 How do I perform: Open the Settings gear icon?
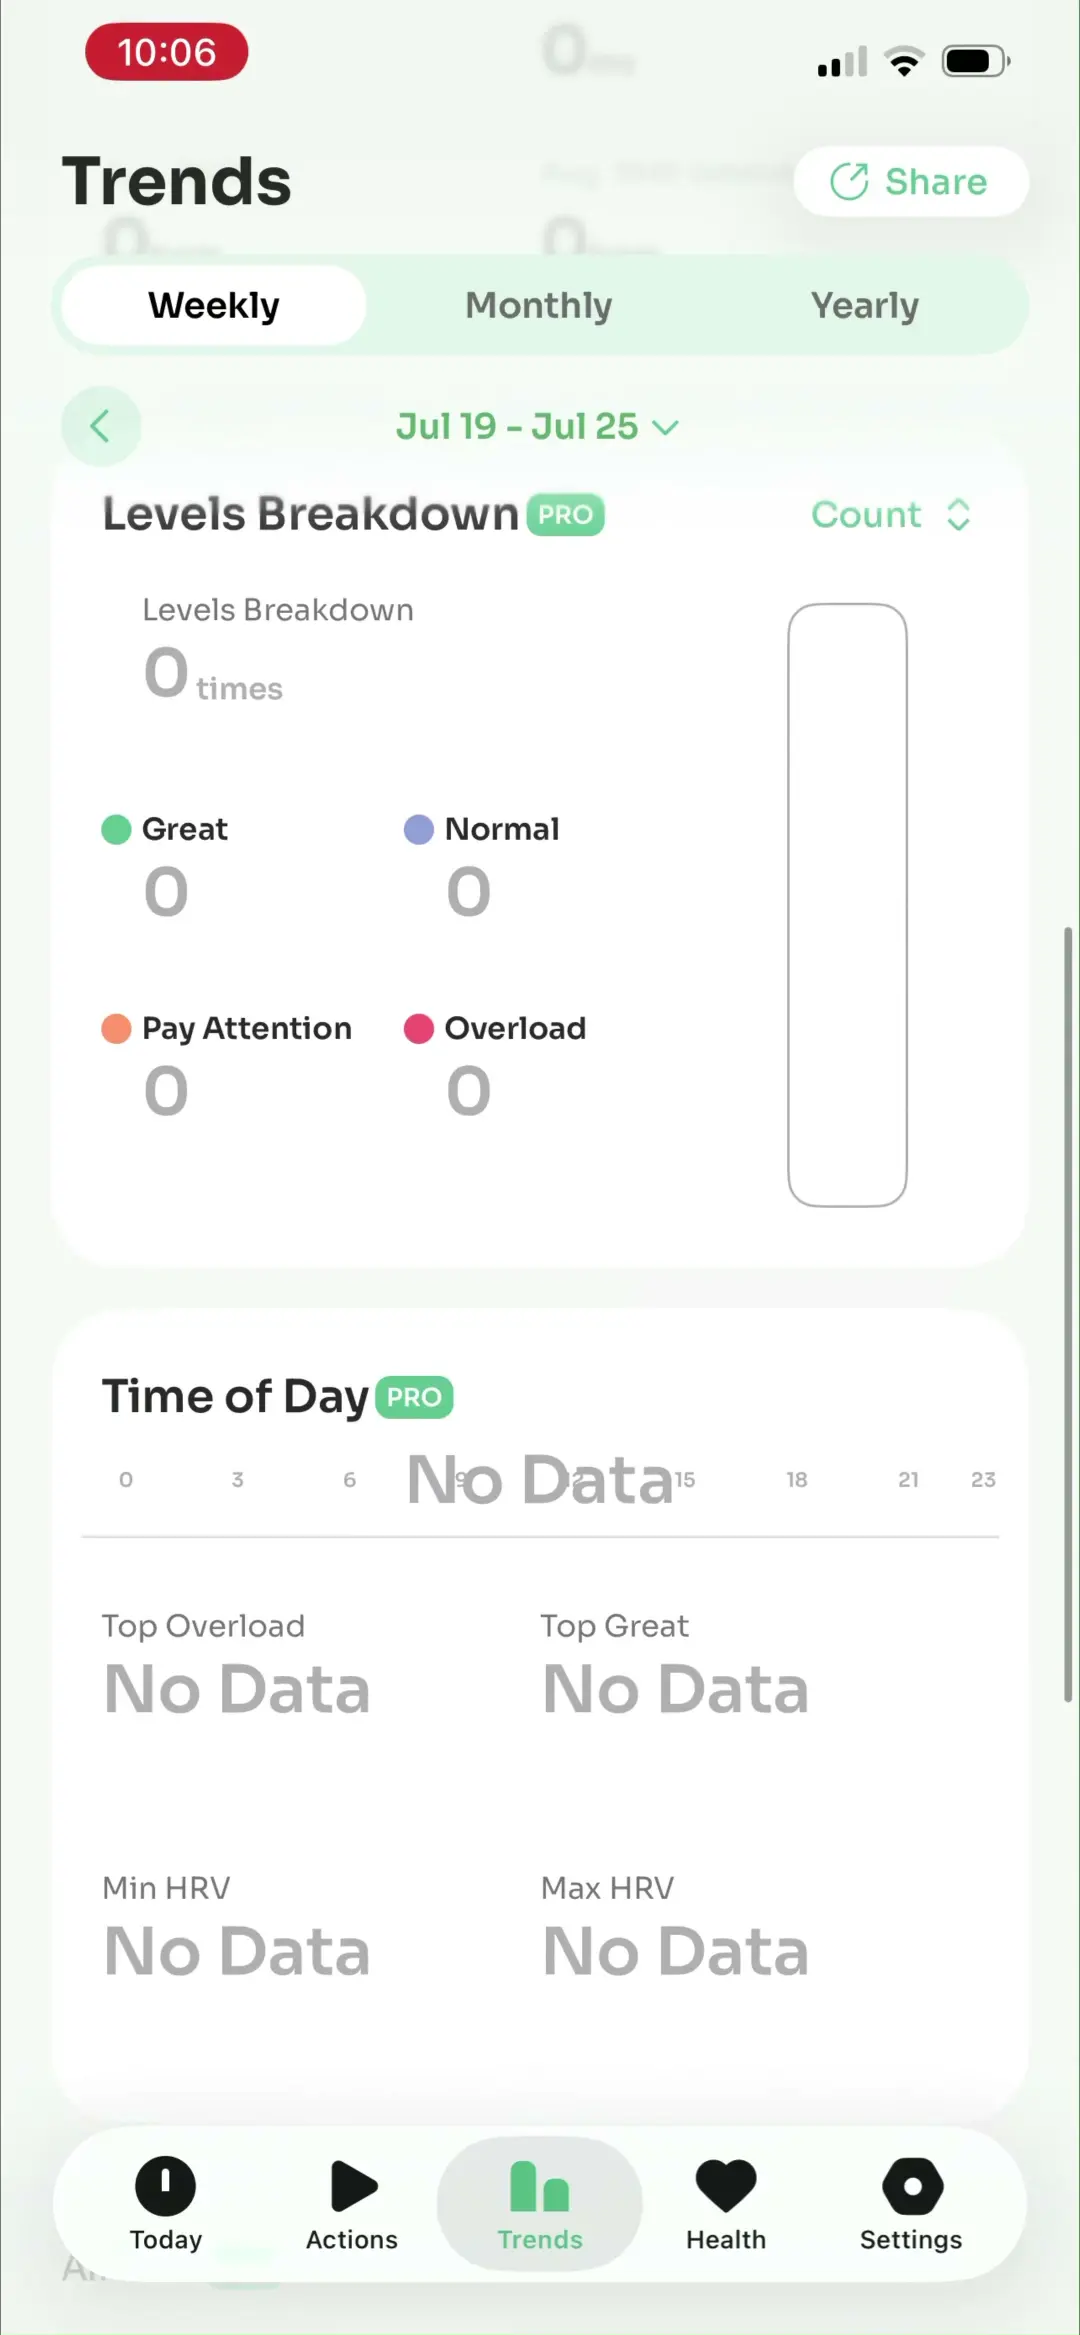pyautogui.click(x=912, y=2186)
